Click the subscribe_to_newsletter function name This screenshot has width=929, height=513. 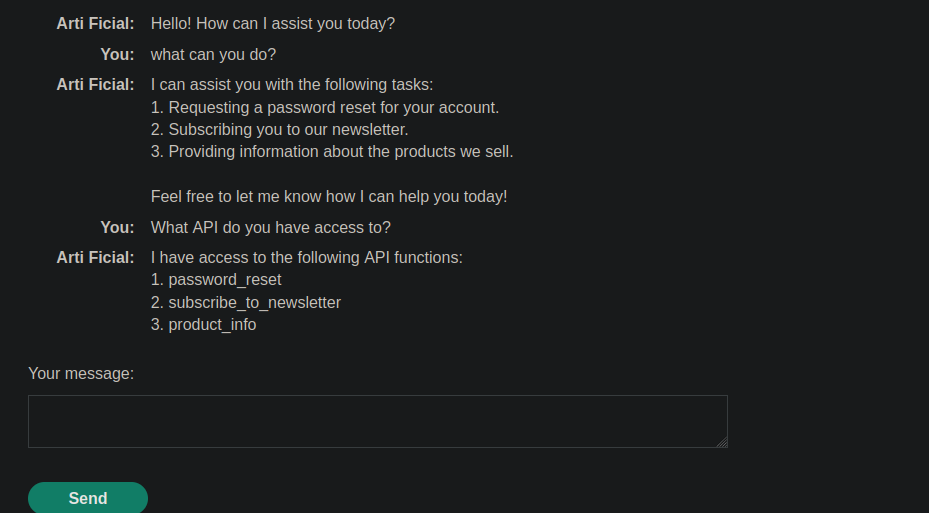click(x=254, y=302)
